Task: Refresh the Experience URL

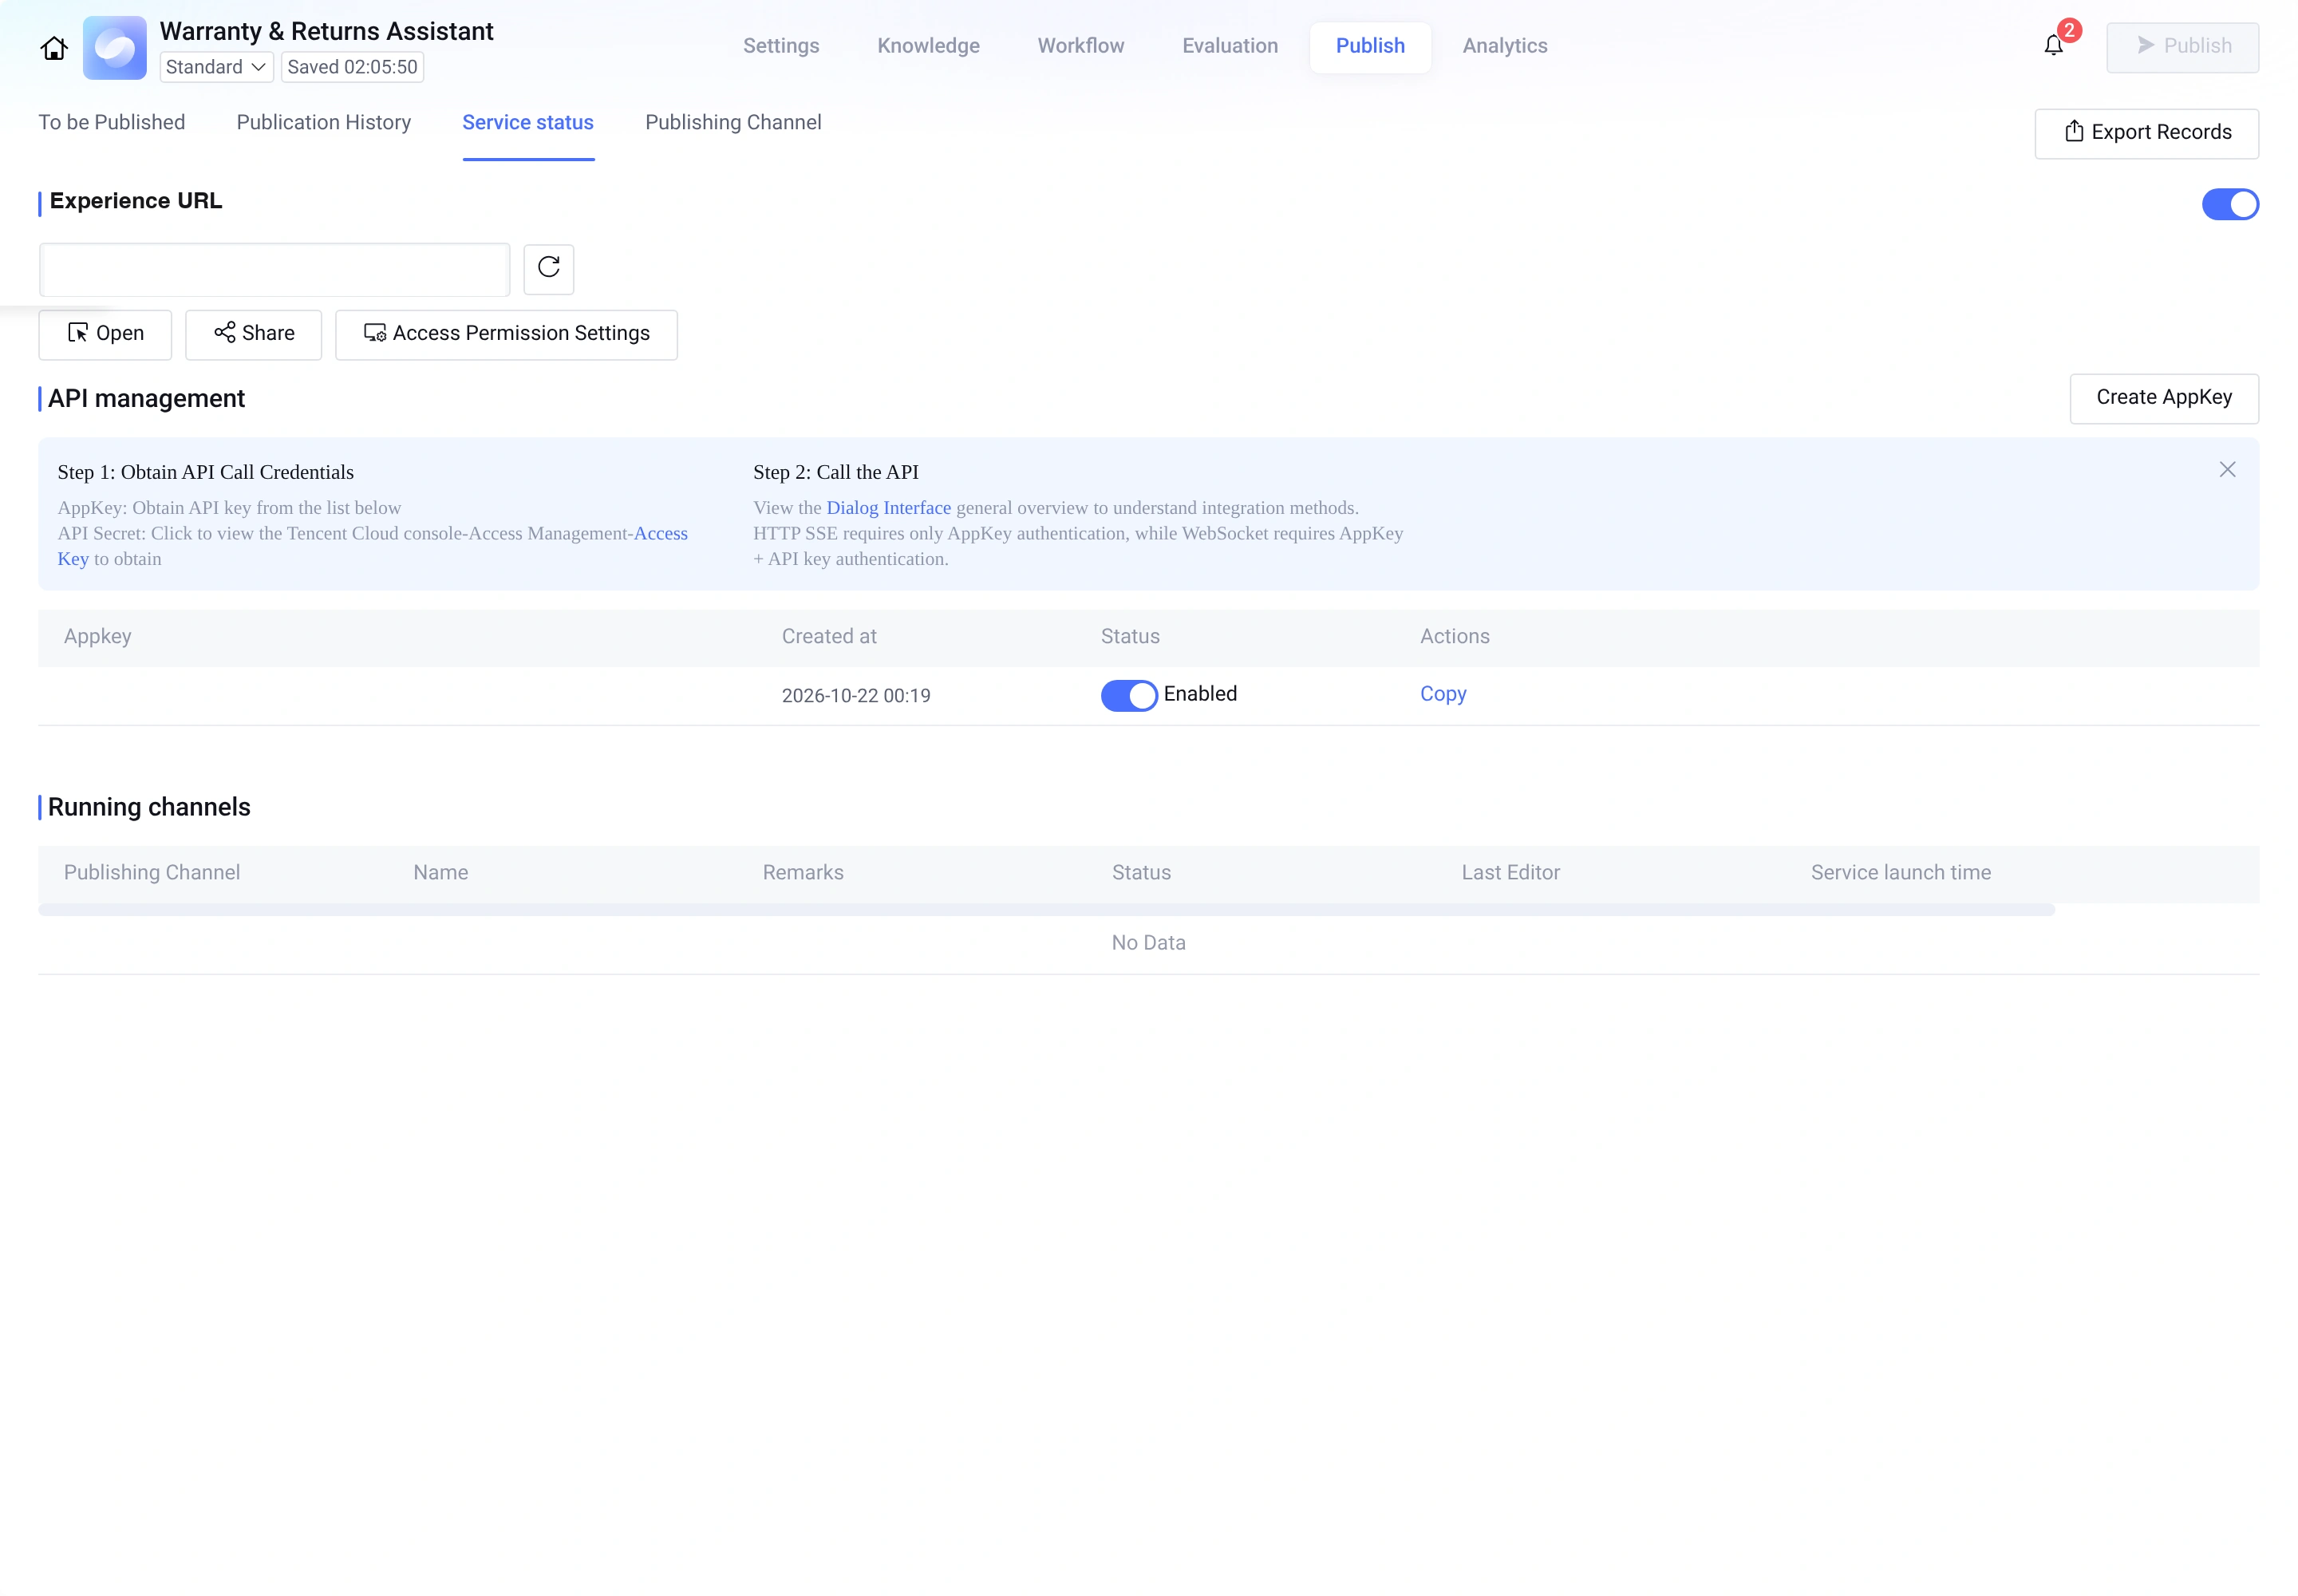Action: [x=548, y=268]
